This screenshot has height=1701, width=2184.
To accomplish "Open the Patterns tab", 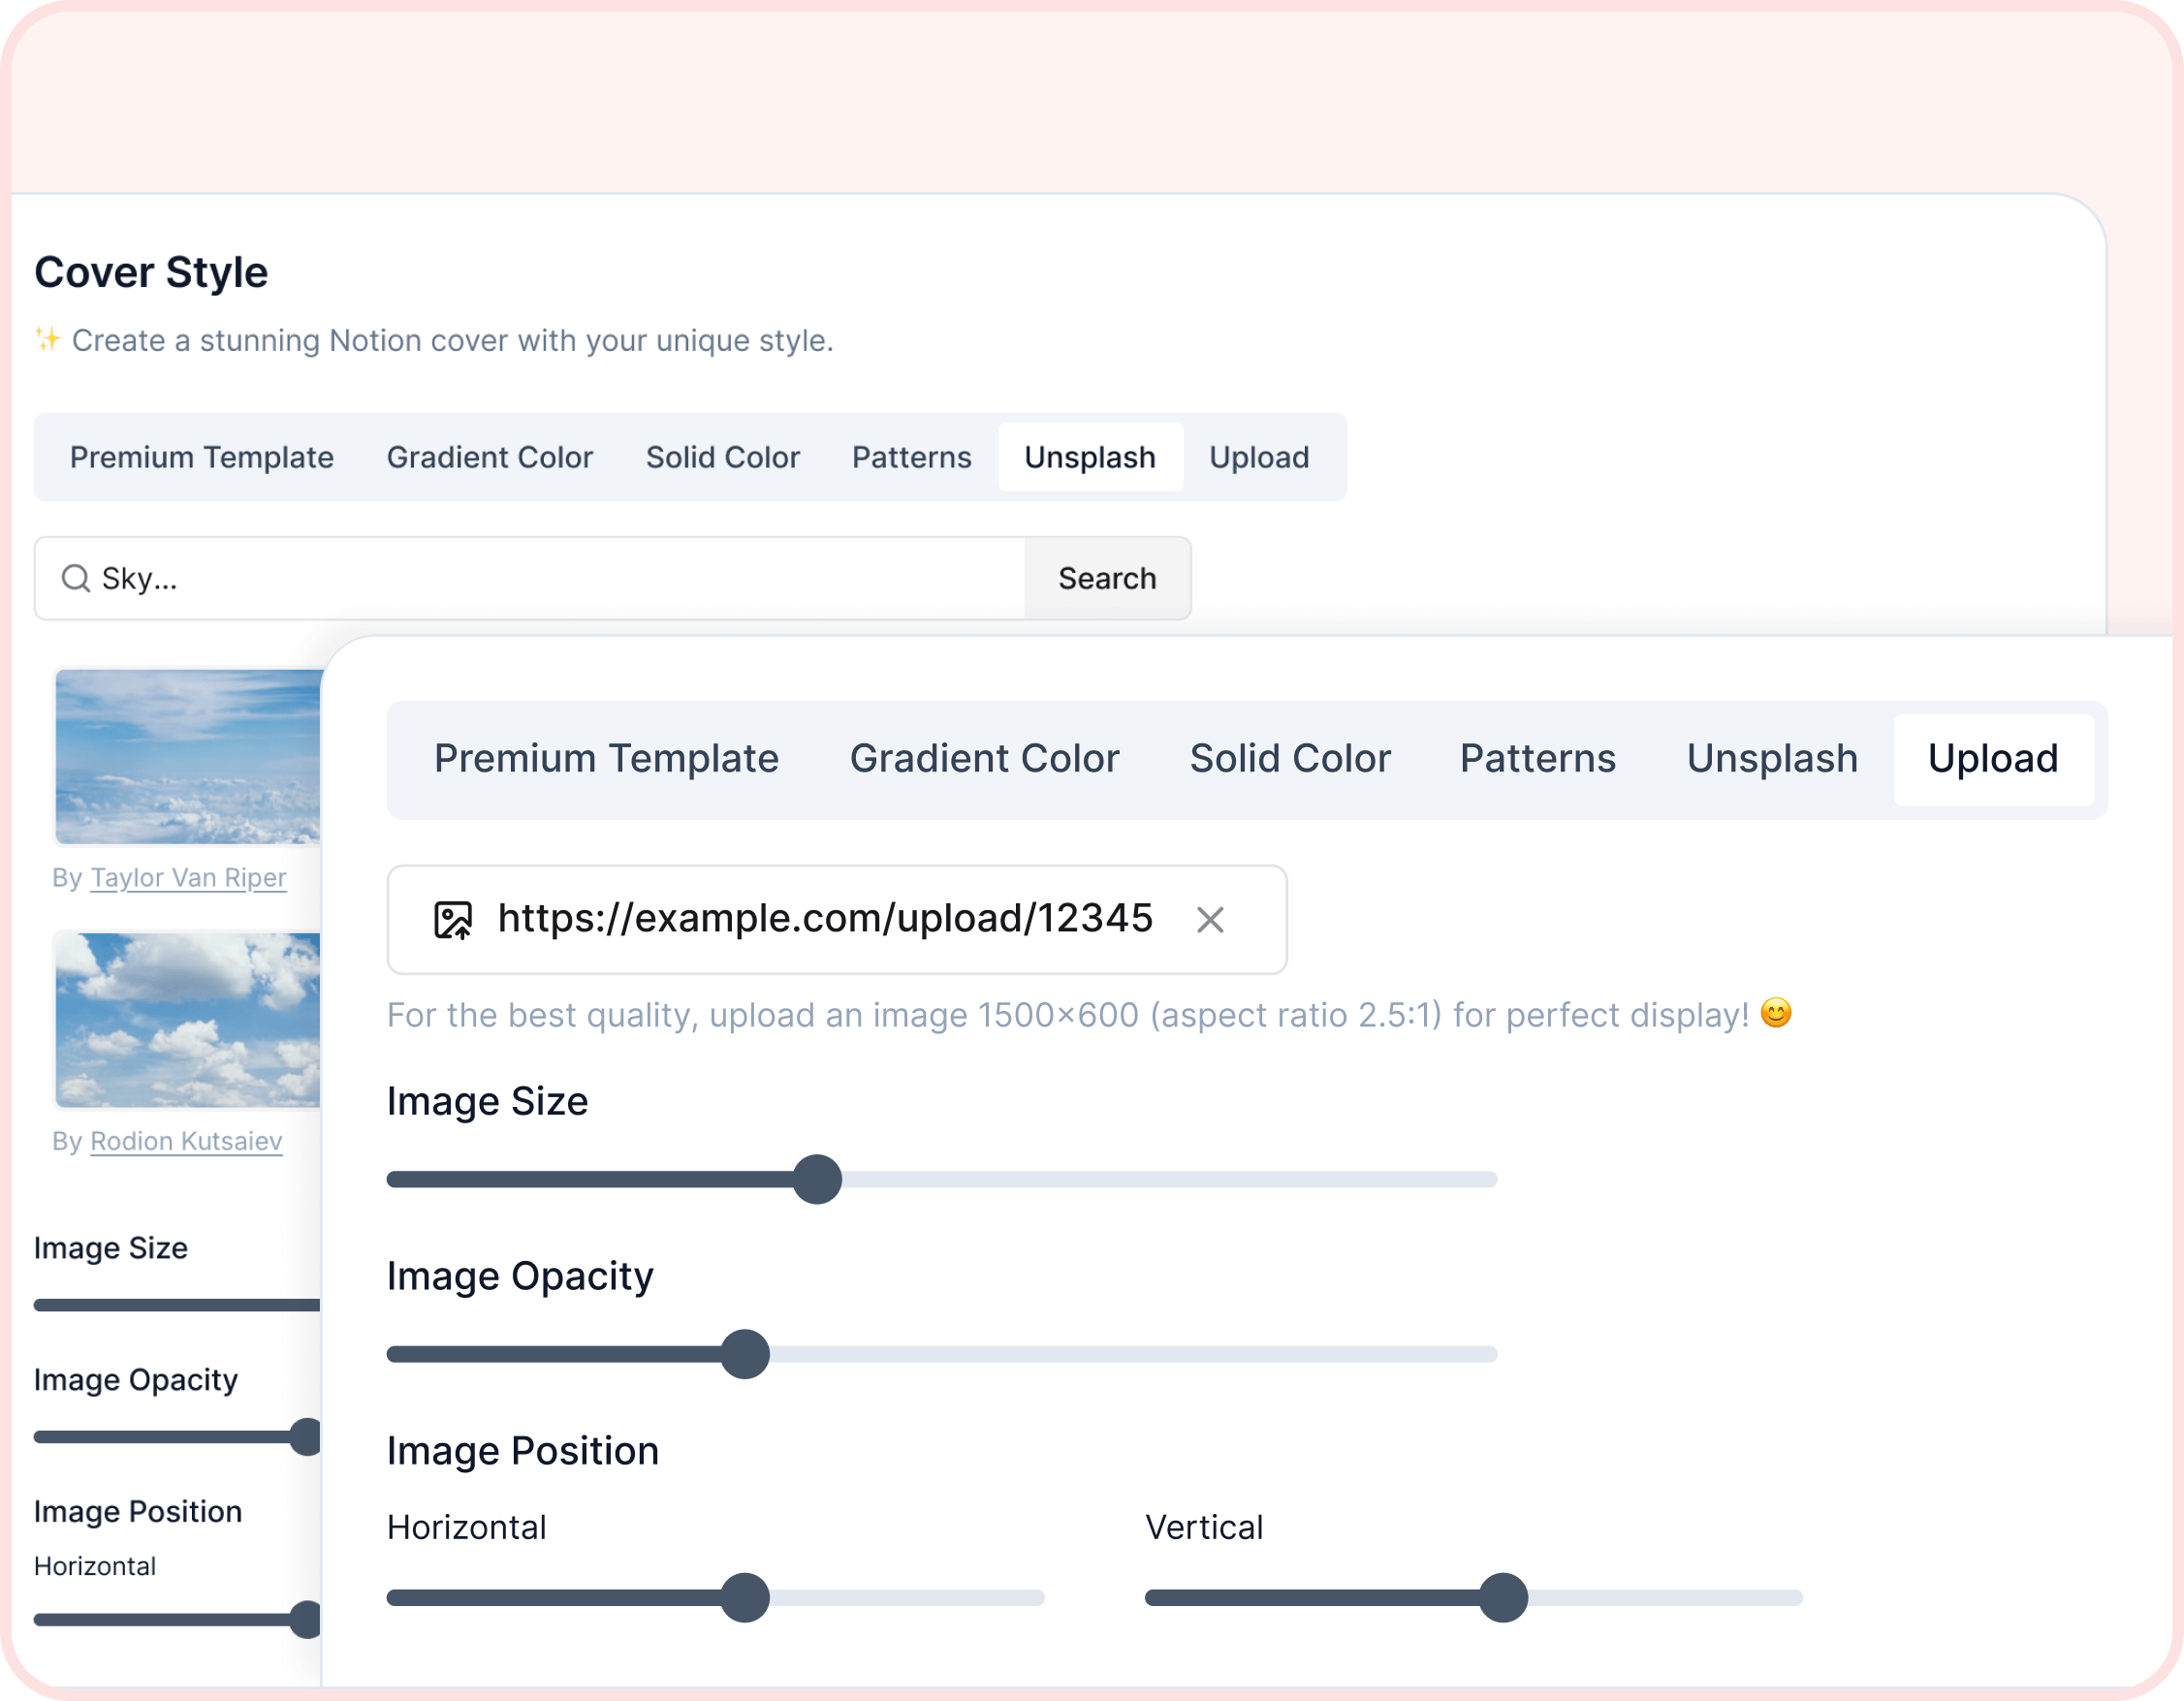I will tap(1537, 758).
